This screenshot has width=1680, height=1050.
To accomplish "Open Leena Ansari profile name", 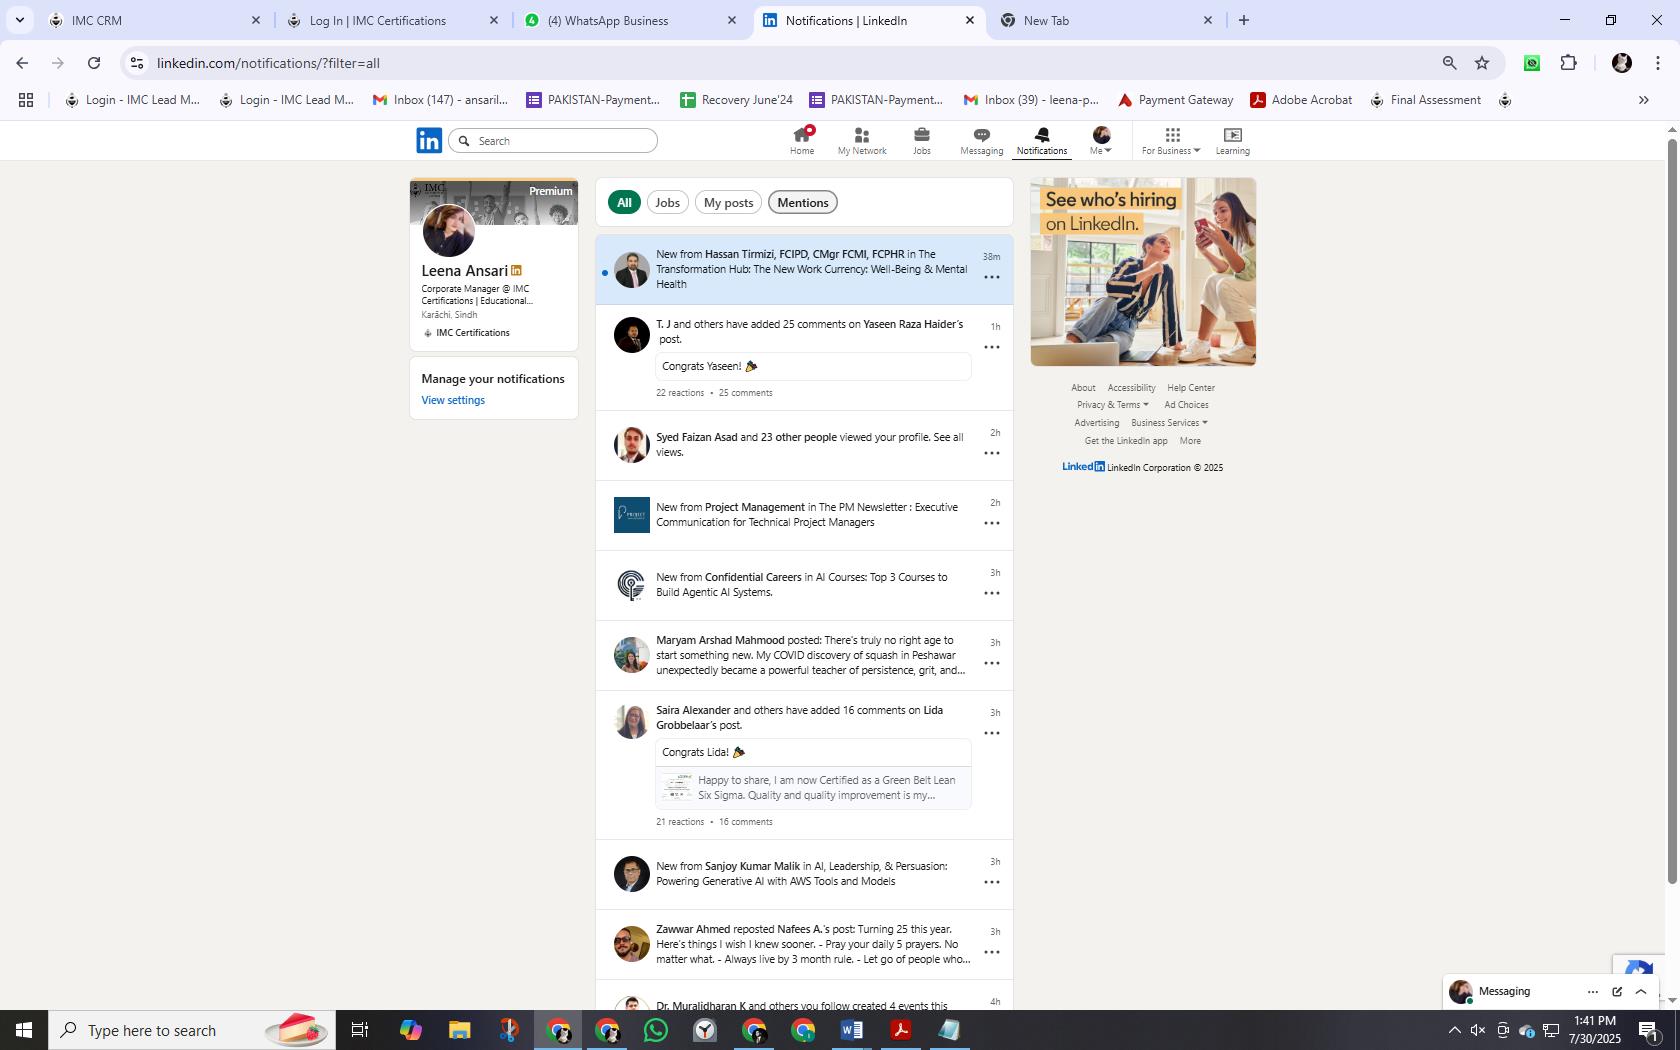I will coord(464,271).
